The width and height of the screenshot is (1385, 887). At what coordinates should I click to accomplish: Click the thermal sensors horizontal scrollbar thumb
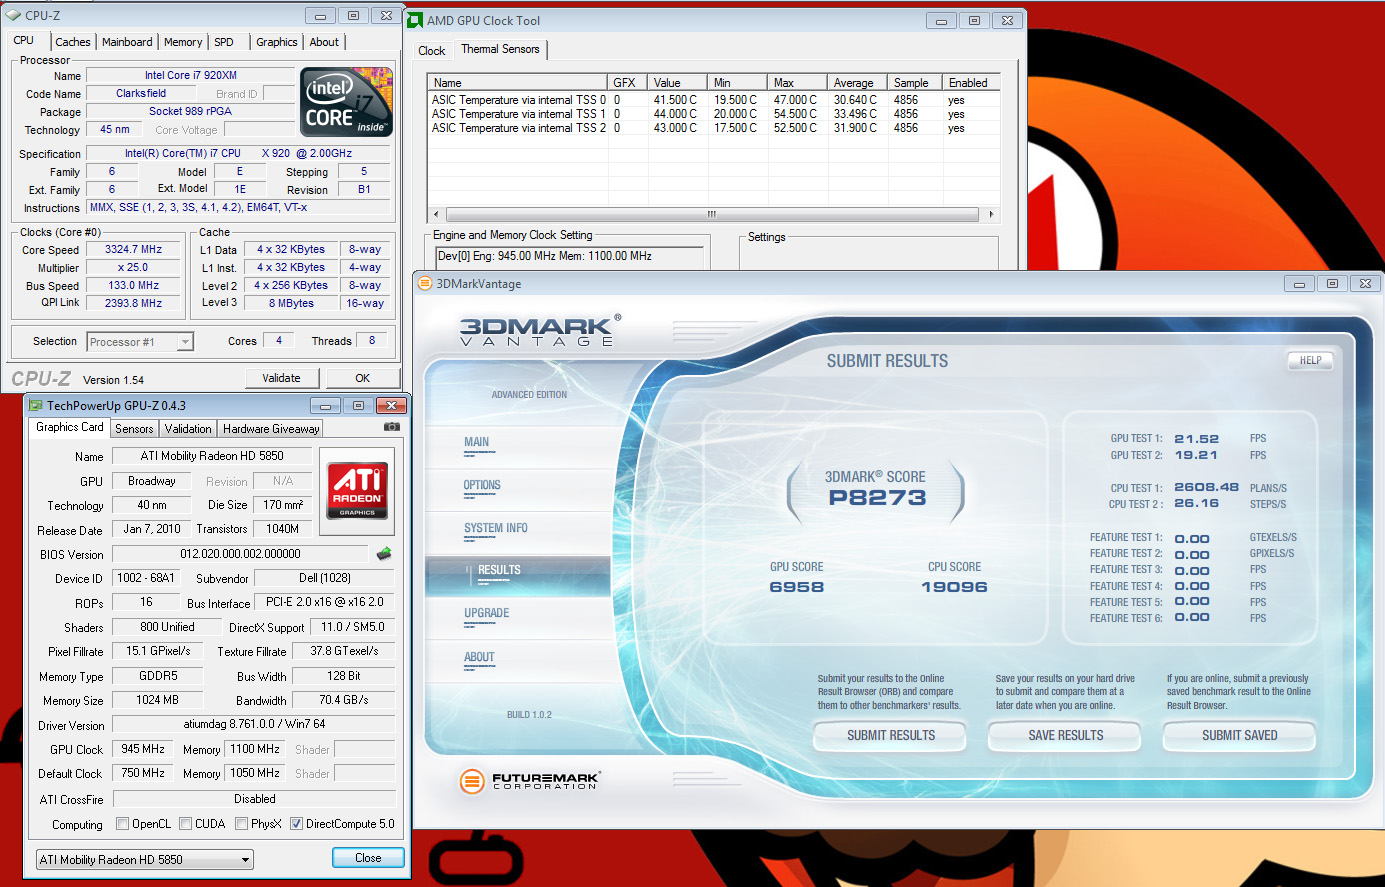710,214
